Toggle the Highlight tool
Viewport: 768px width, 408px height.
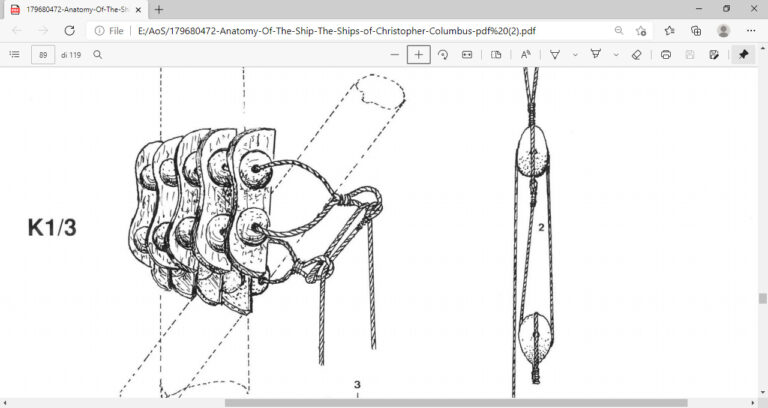(x=596, y=54)
